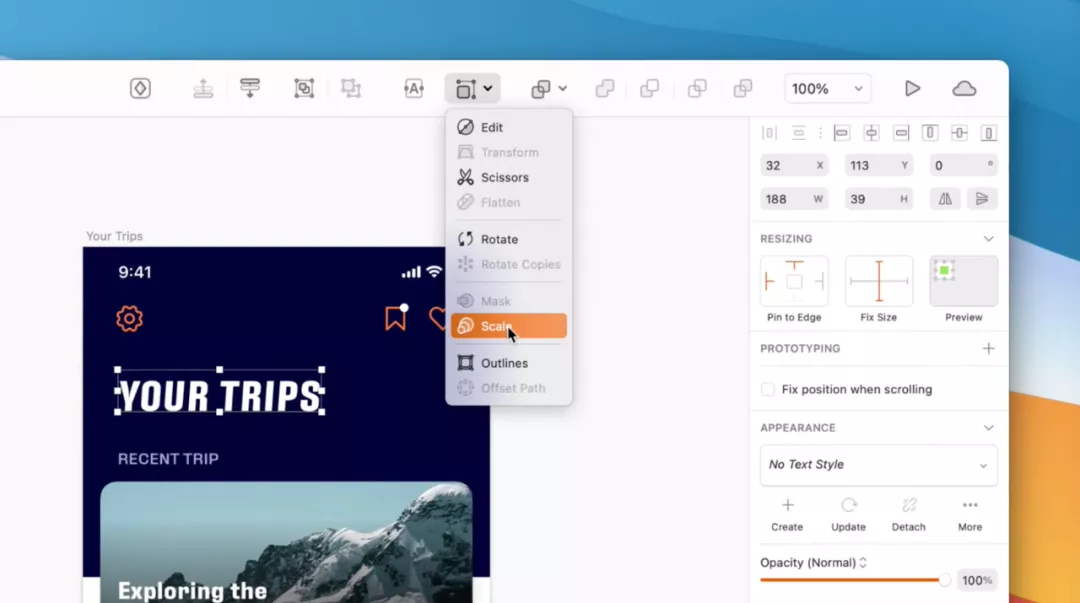This screenshot has height=603, width=1080.
Task: Start the prototype preview play button
Action: (x=912, y=89)
